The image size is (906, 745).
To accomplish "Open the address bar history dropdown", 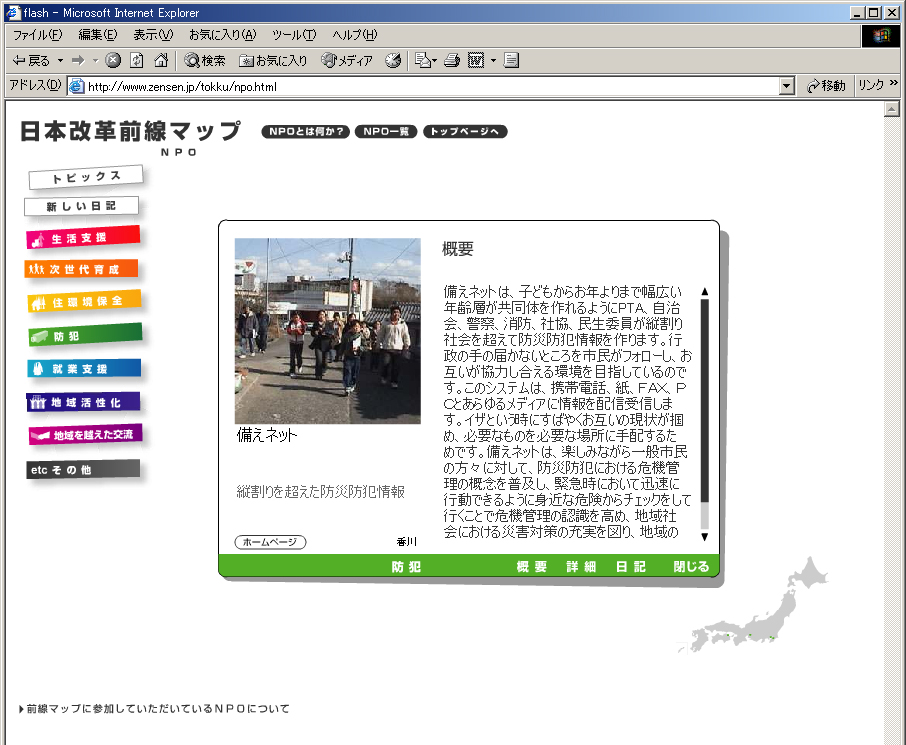I will pyautogui.click(x=785, y=86).
